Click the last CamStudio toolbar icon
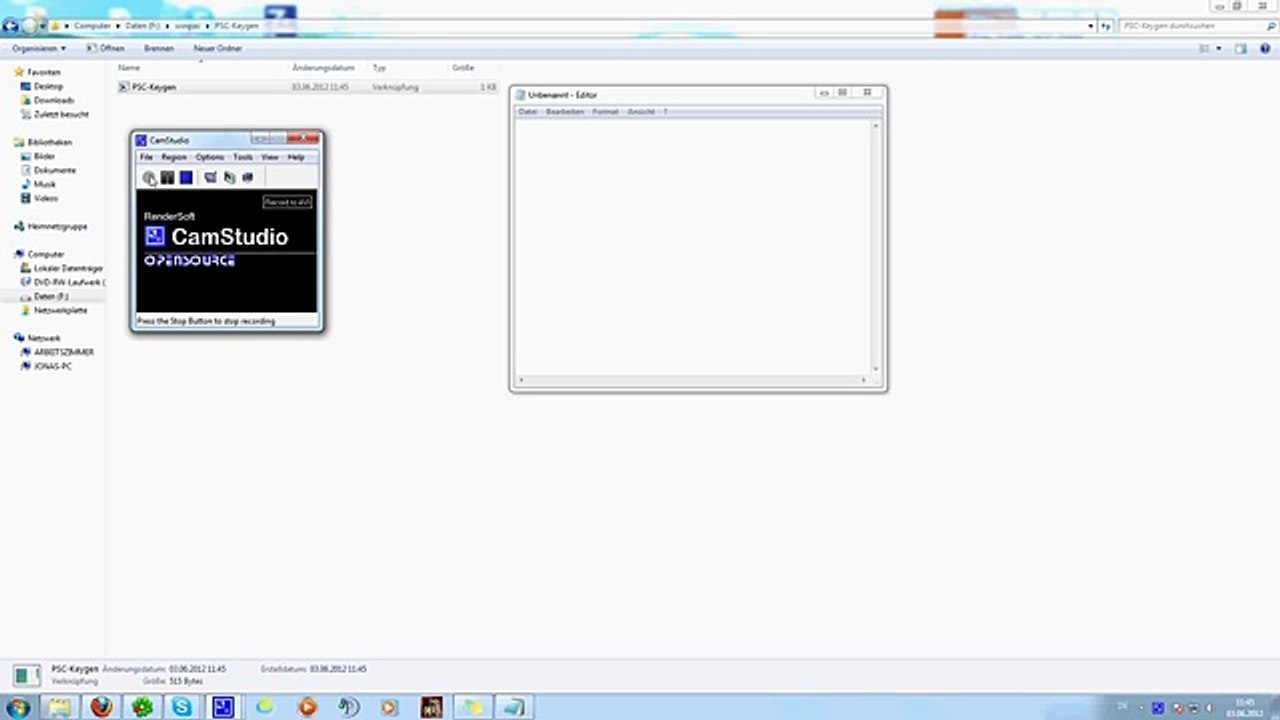The image size is (1280, 720). [247, 178]
